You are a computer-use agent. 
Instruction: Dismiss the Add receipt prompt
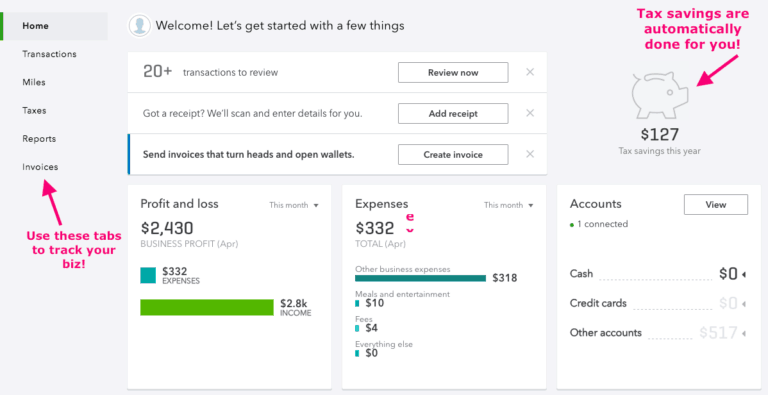[530, 113]
